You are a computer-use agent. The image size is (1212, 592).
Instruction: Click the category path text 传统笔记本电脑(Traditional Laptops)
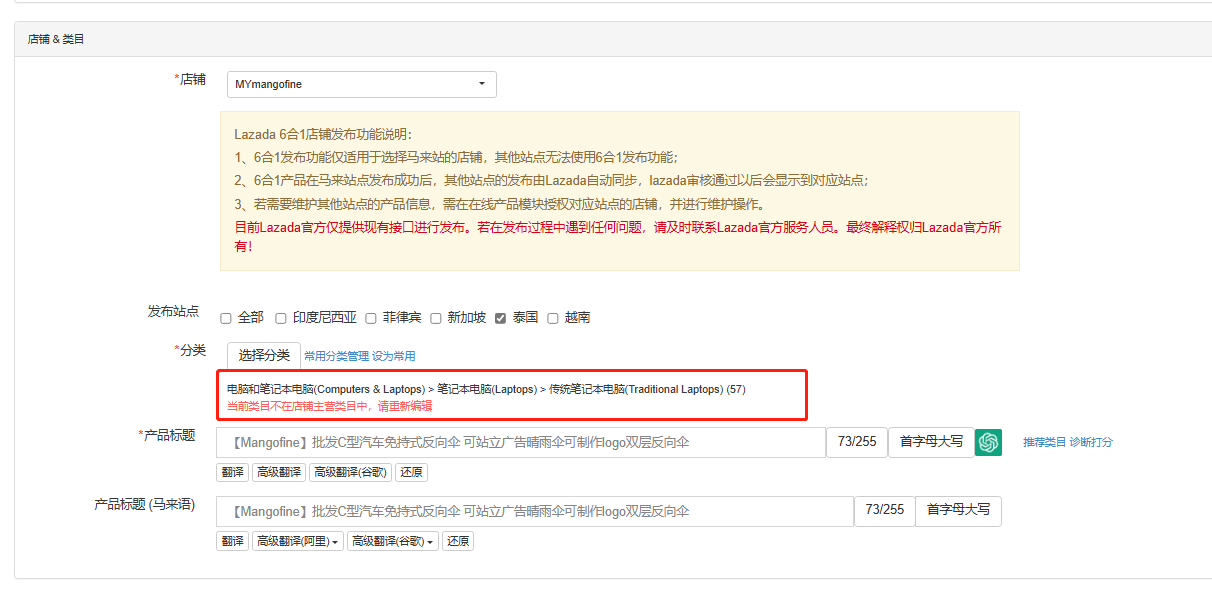636,389
